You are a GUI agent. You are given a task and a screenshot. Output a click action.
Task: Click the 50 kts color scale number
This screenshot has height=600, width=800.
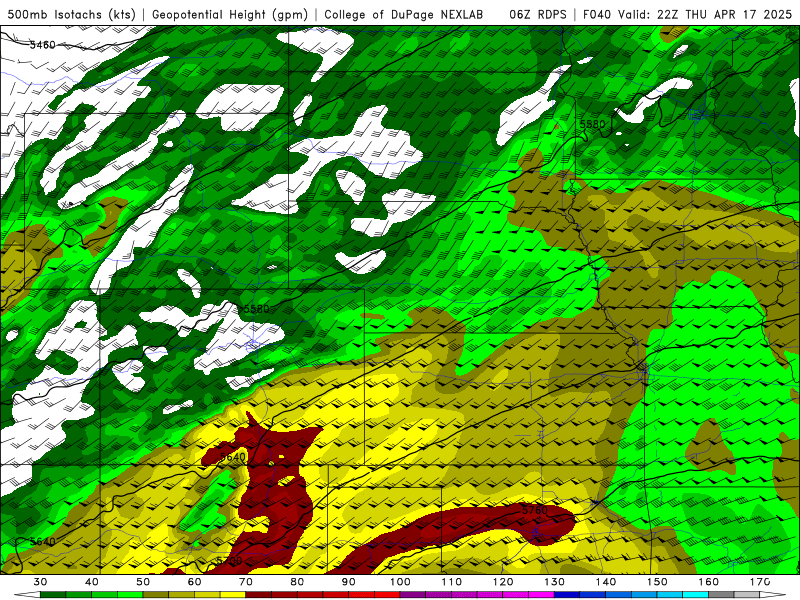pyautogui.click(x=143, y=582)
